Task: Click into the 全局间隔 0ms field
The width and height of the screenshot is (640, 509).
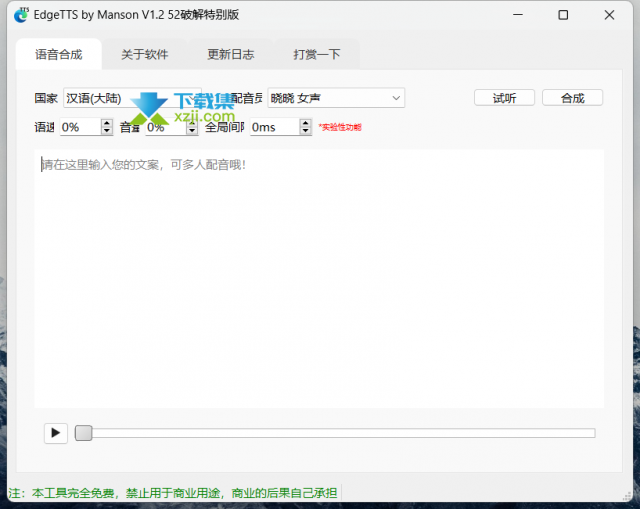Action: click(x=275, y=127)
